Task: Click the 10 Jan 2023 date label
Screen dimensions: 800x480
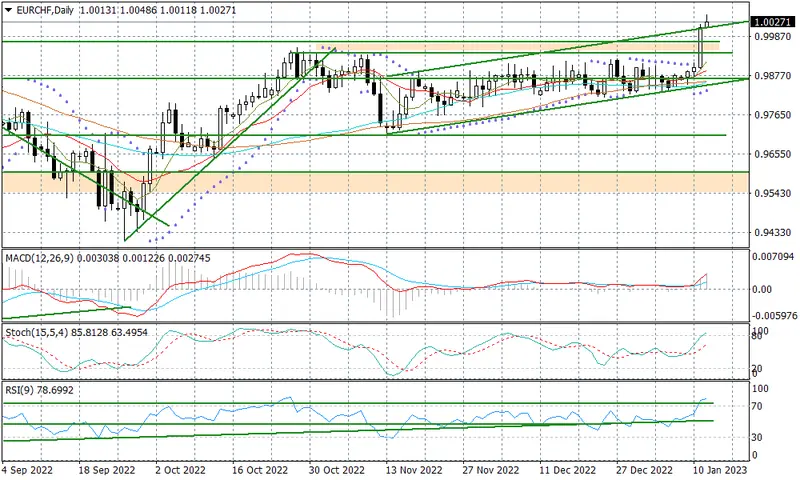Action: point(720,470)
